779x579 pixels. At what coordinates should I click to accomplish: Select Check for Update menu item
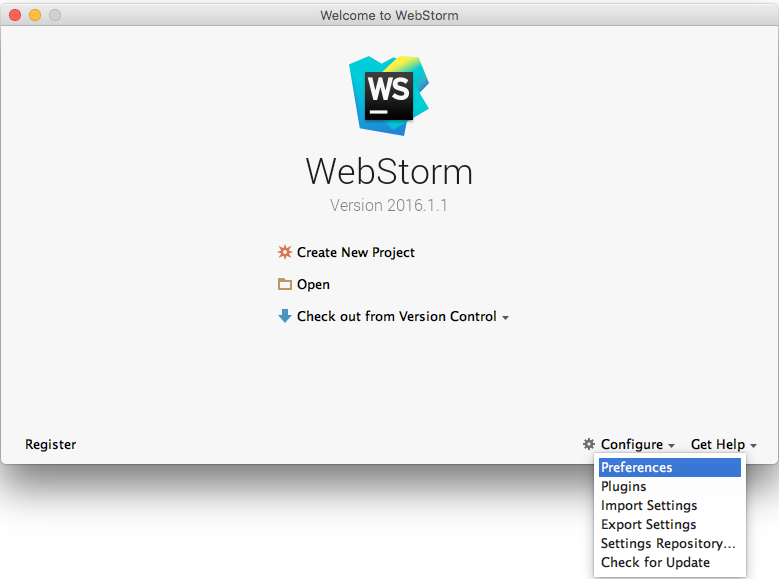(655, 562)
